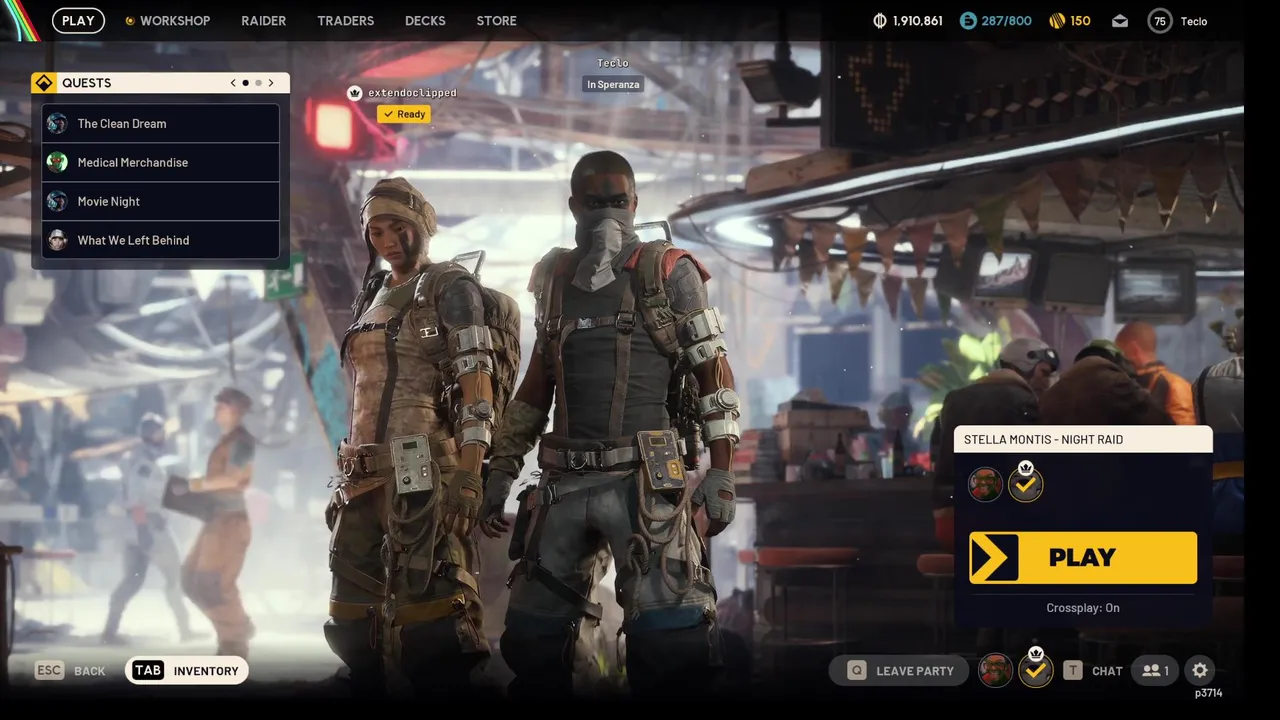Click the ready checkmark avatar in raid panel
Image resolution: width=1280 pixels, height=720 pixels.
tap(1025, 485)
